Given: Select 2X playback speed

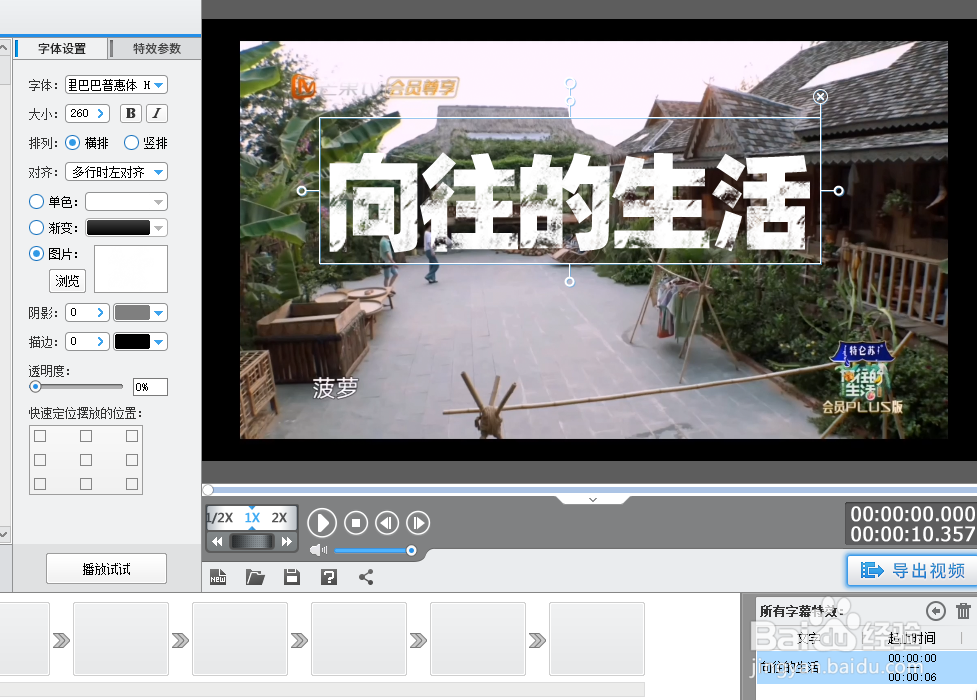Looking at the screenshot, I should 279,518.
